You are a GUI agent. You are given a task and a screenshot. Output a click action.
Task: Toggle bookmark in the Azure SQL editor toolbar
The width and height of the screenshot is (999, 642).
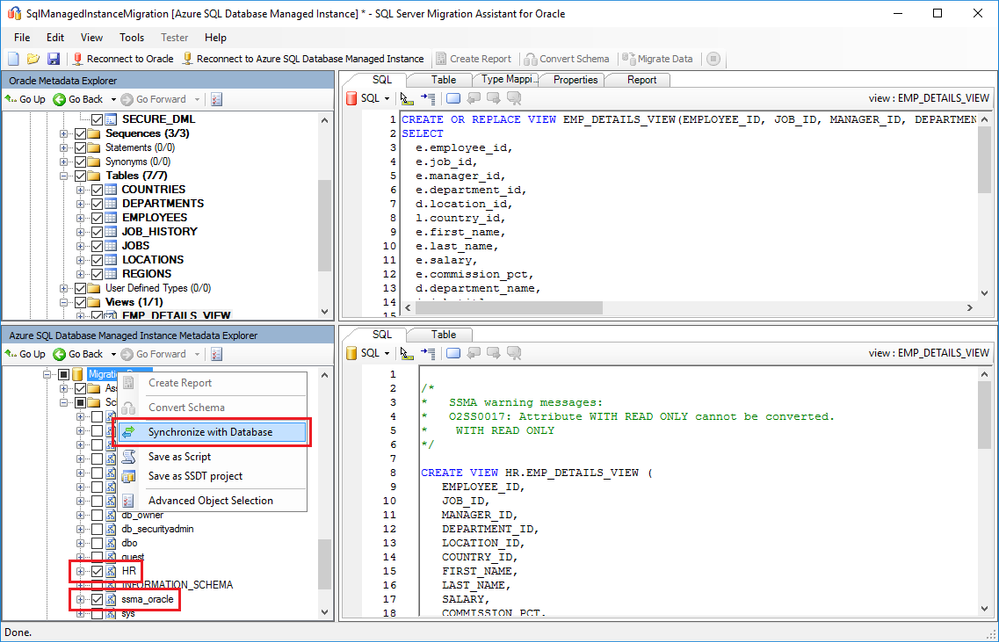click(x=453, y=353)
